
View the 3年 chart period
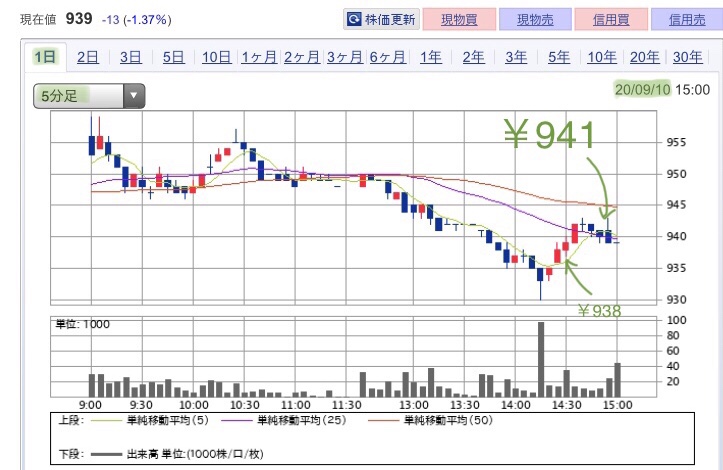516,57
